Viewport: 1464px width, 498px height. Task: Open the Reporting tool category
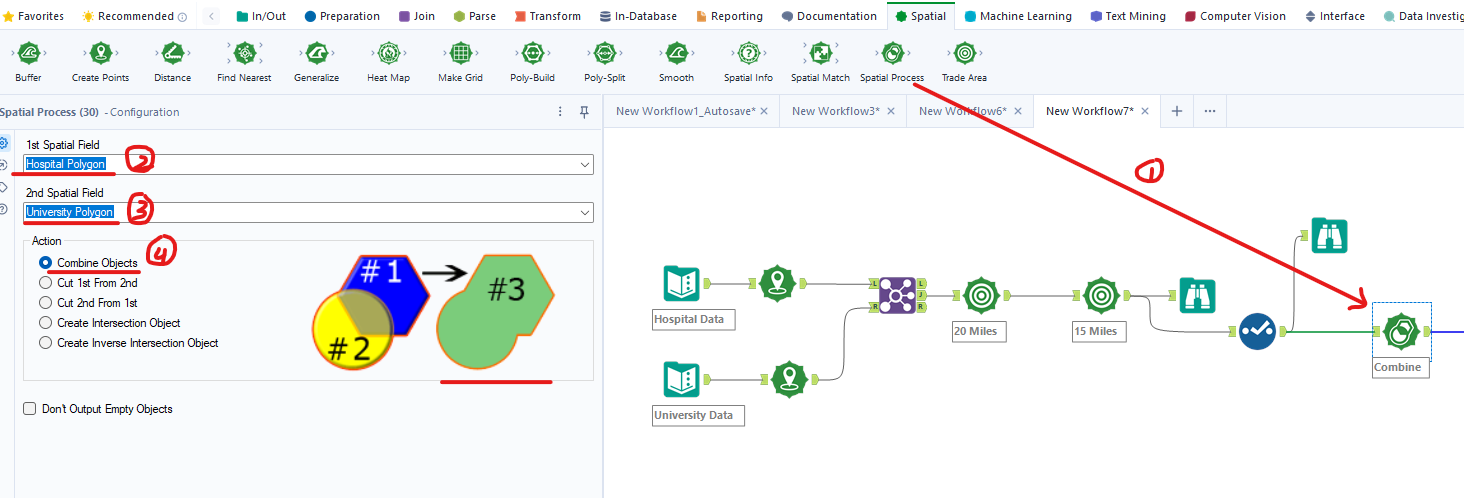tap(729, 16)
